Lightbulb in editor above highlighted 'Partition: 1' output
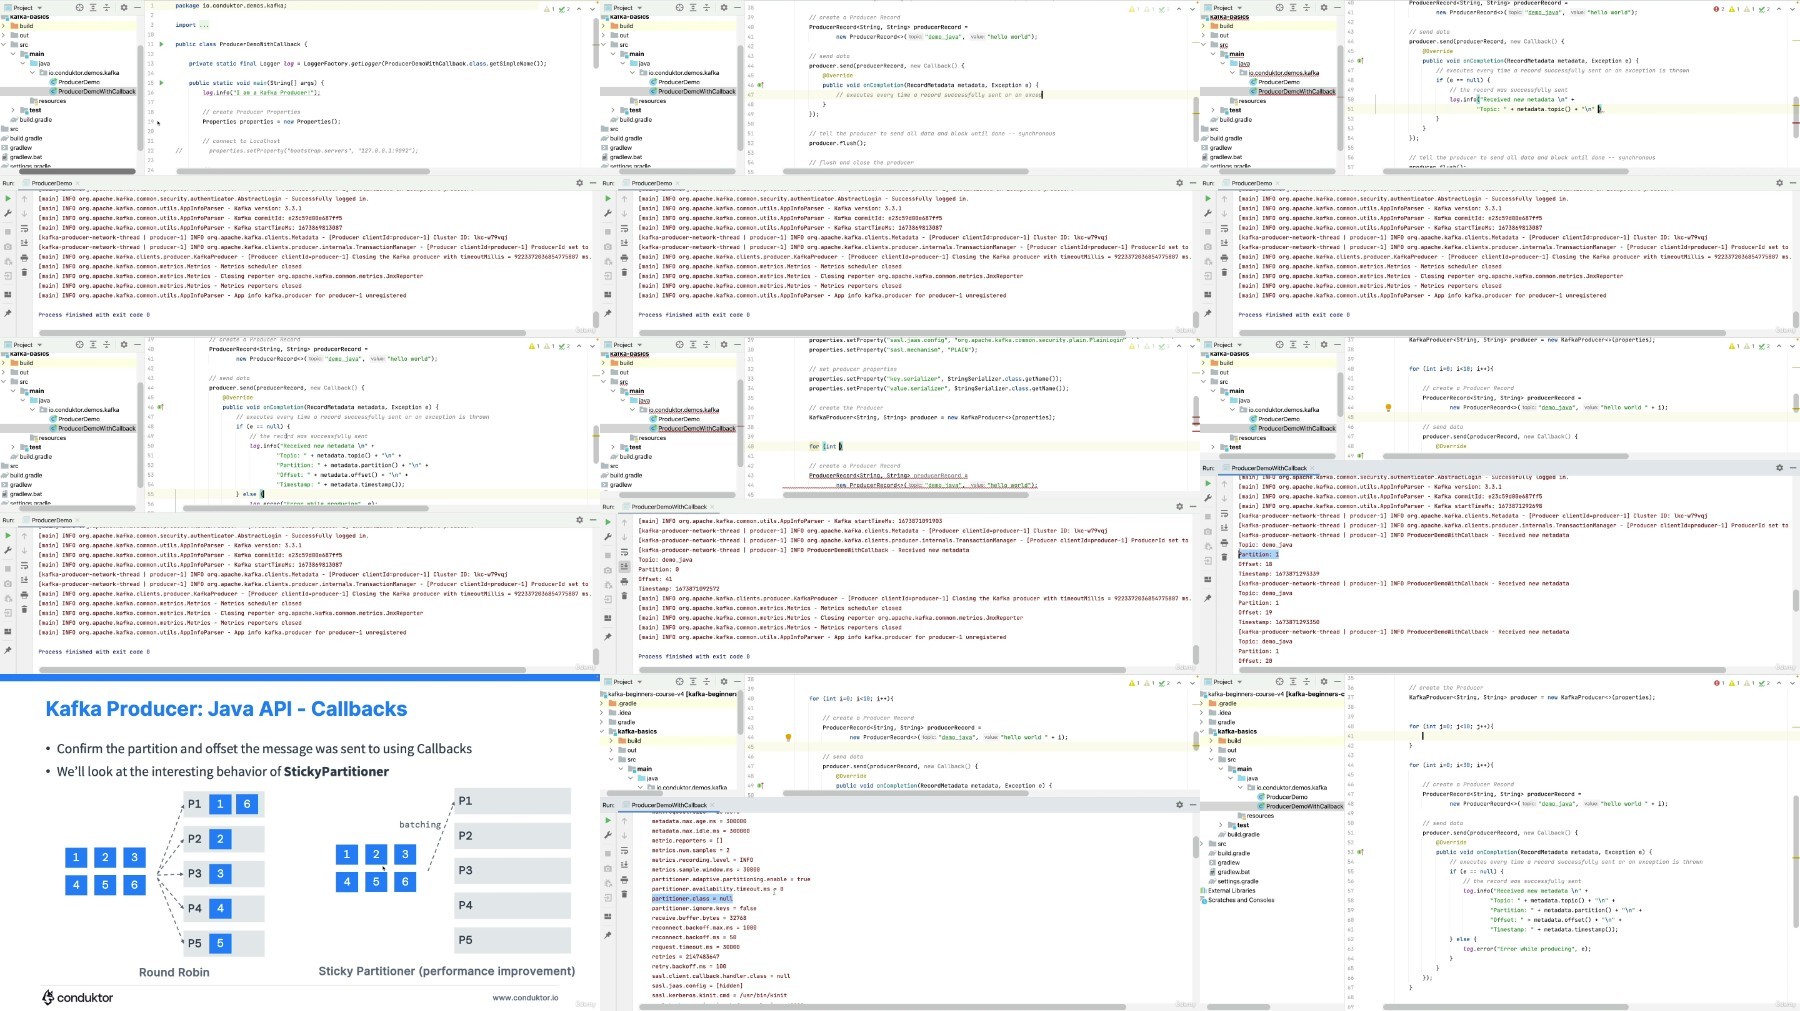Screen dimensions: 1800x1011 pyautogui.click(x=1388, y=408)
